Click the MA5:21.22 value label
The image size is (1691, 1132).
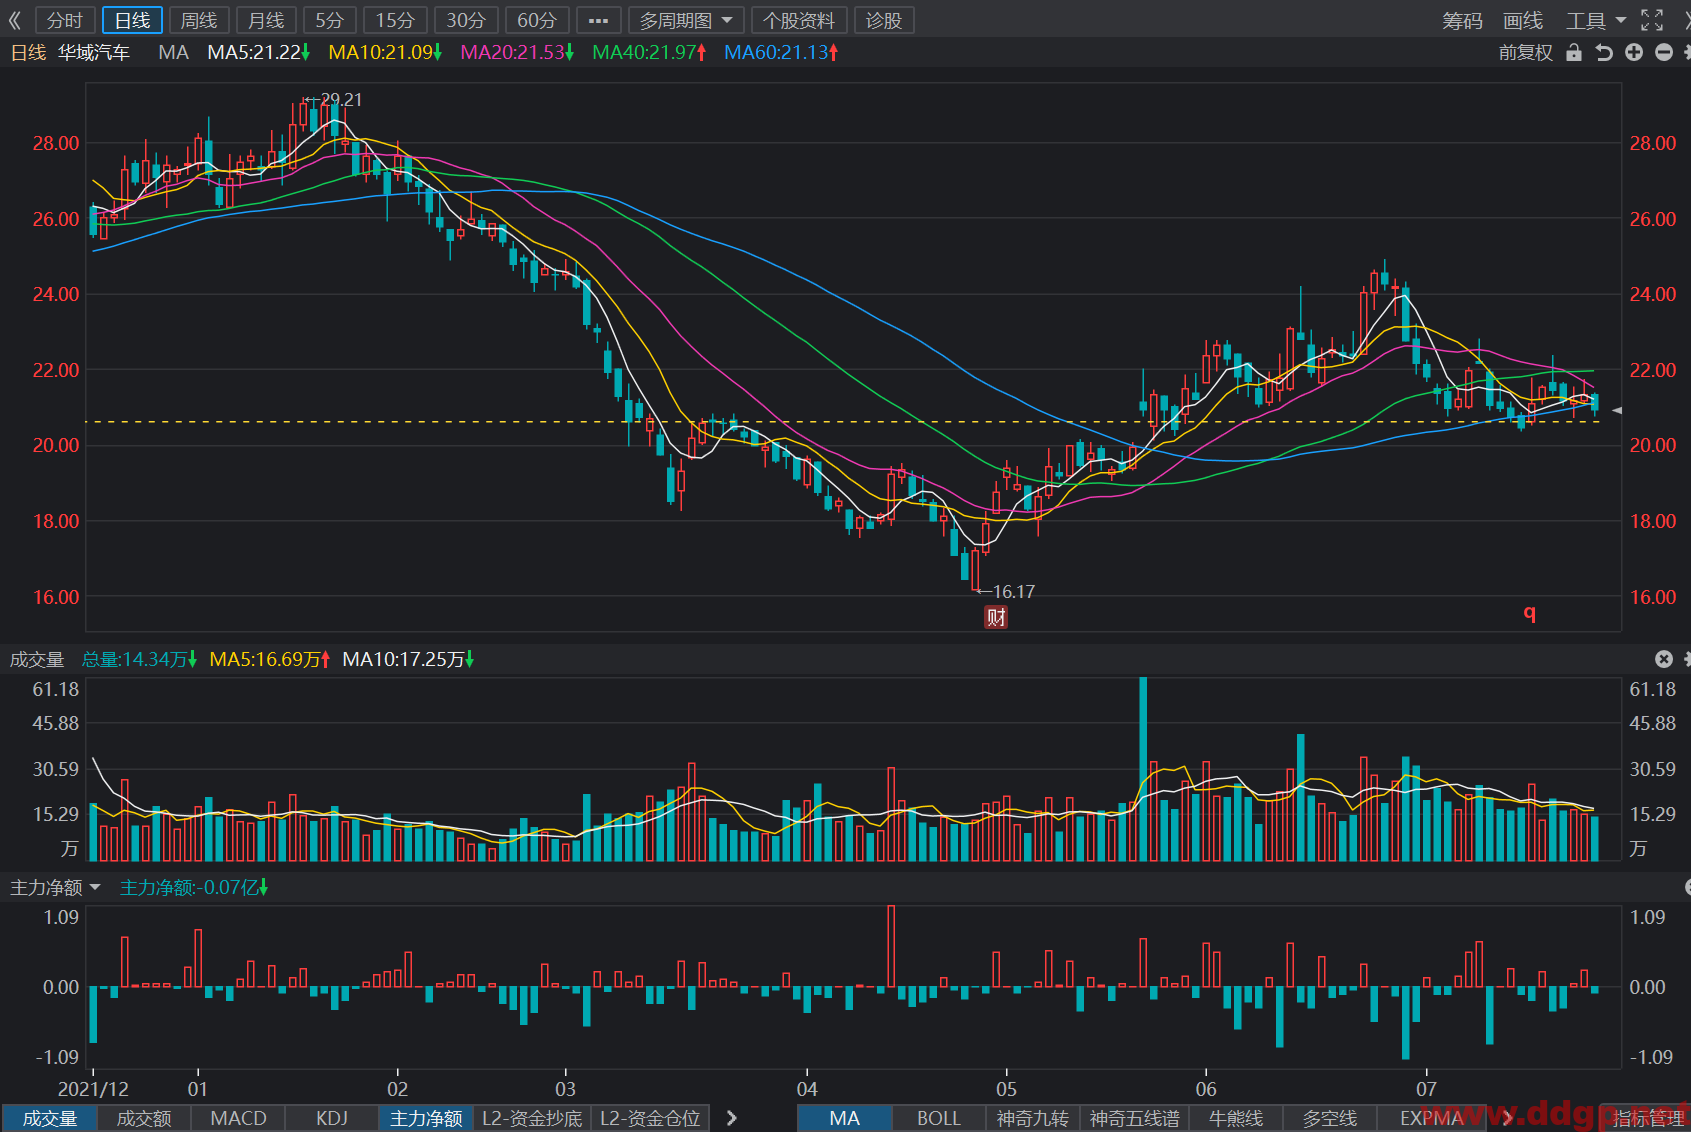258,52
